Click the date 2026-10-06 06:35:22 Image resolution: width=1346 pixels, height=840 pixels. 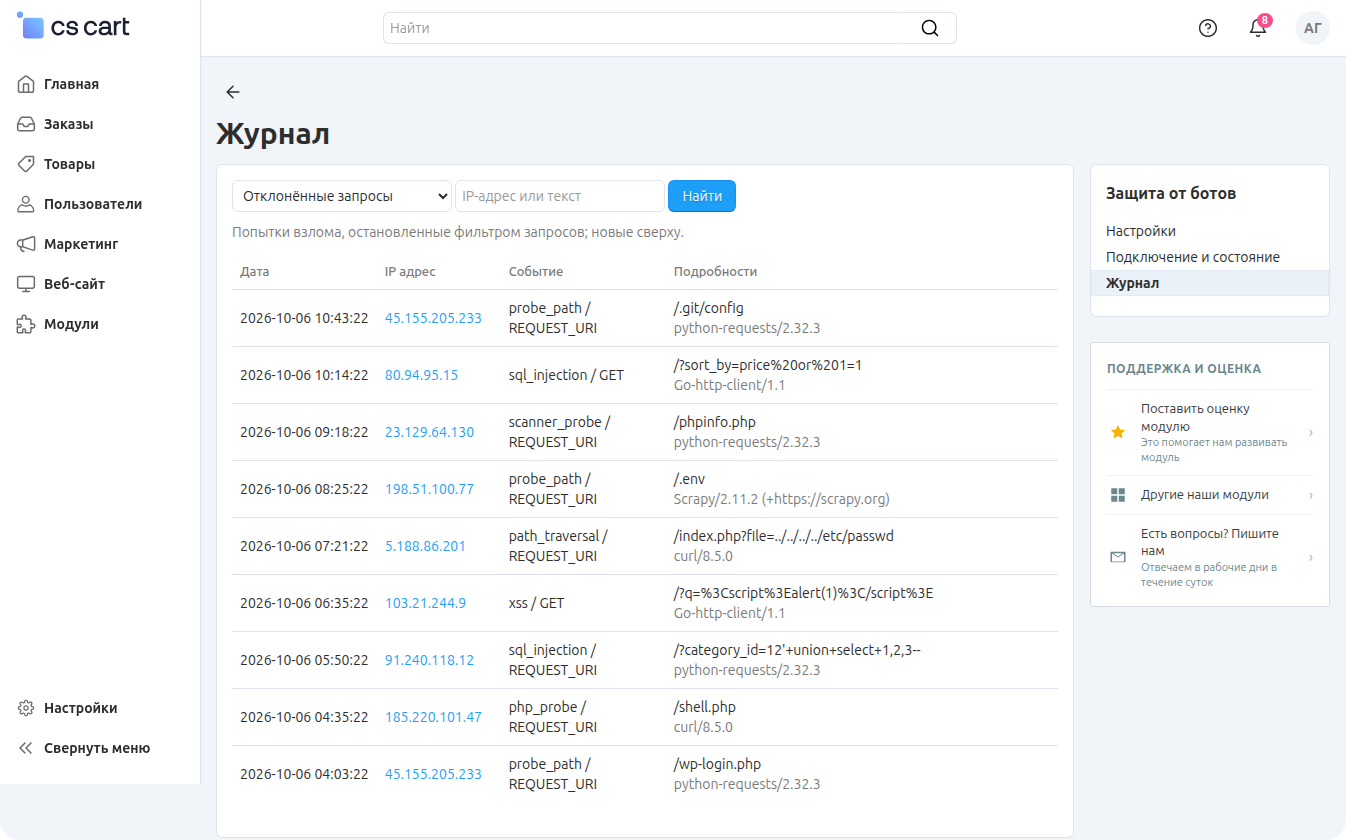tap(304, 603)
